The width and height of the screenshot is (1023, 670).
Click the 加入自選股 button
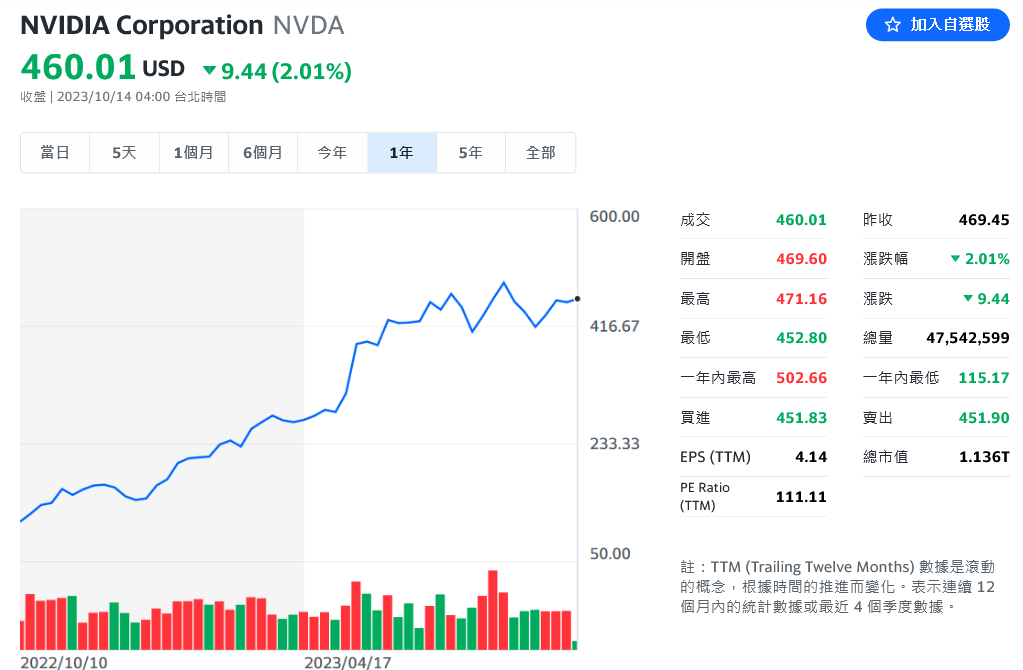coord(938,25)
